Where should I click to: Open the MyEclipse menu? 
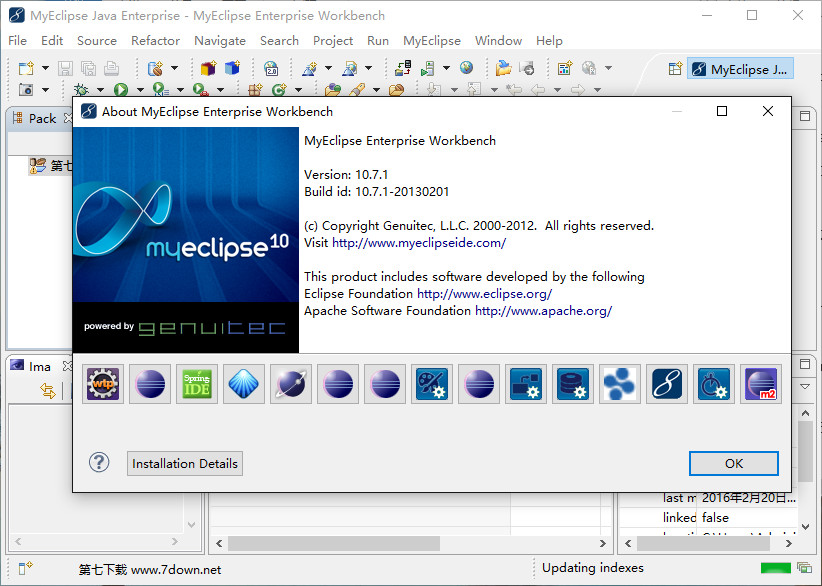tap(431, 41)
